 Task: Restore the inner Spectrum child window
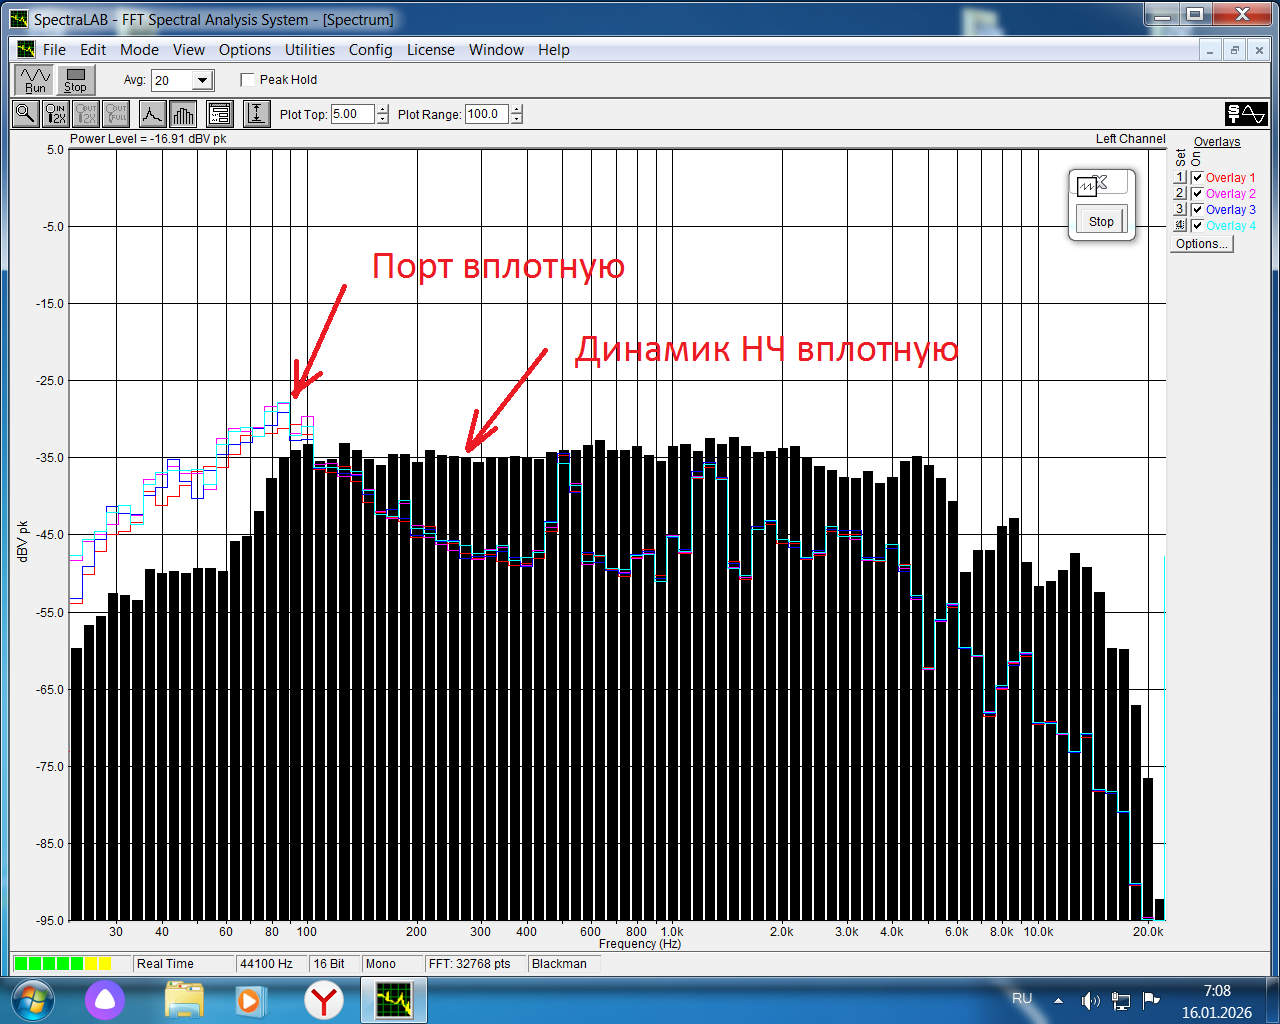pos(1235,50)
